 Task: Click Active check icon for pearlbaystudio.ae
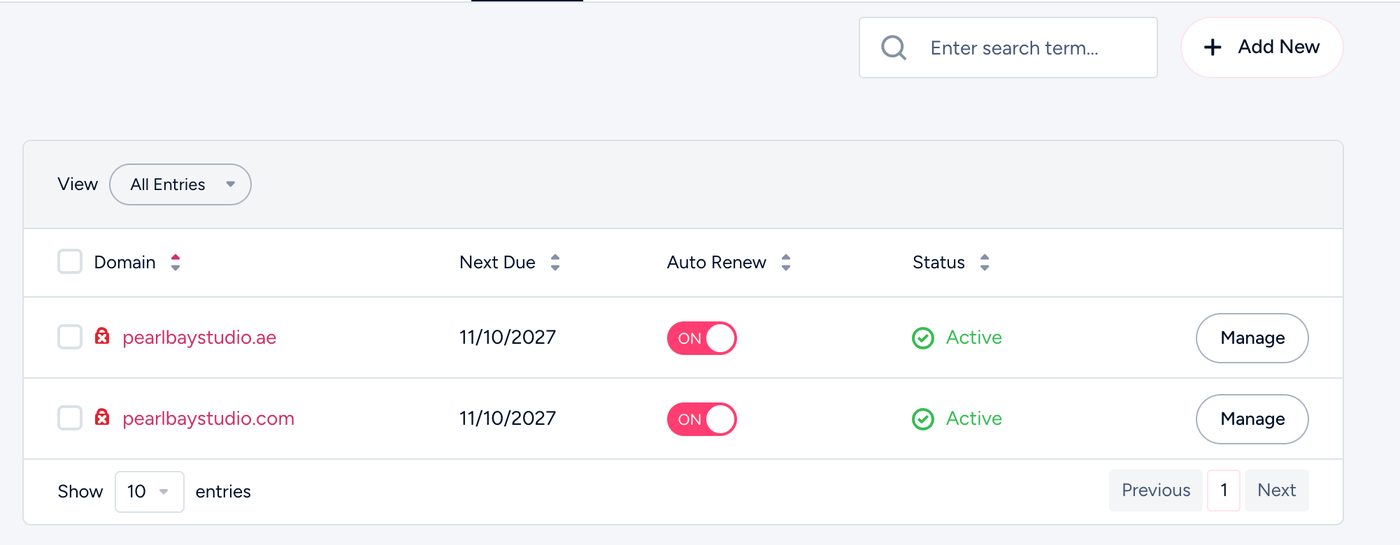pos(923,338)
